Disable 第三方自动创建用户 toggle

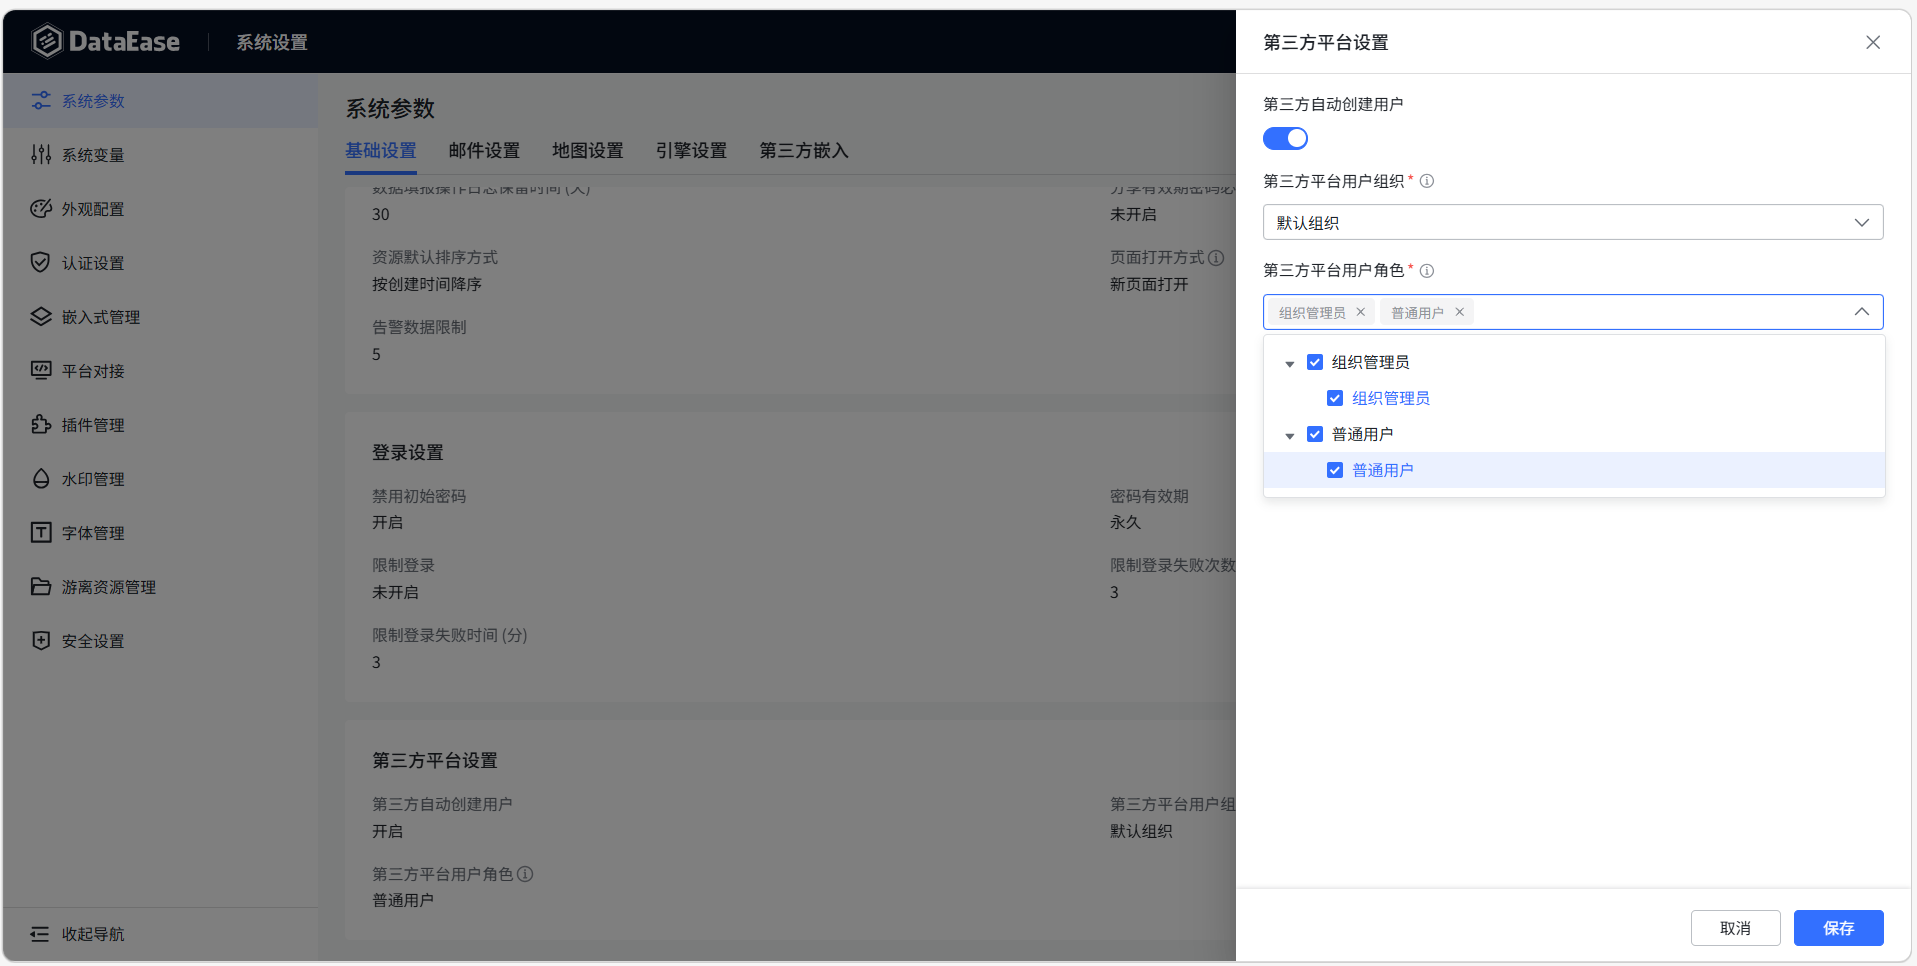1286,138
